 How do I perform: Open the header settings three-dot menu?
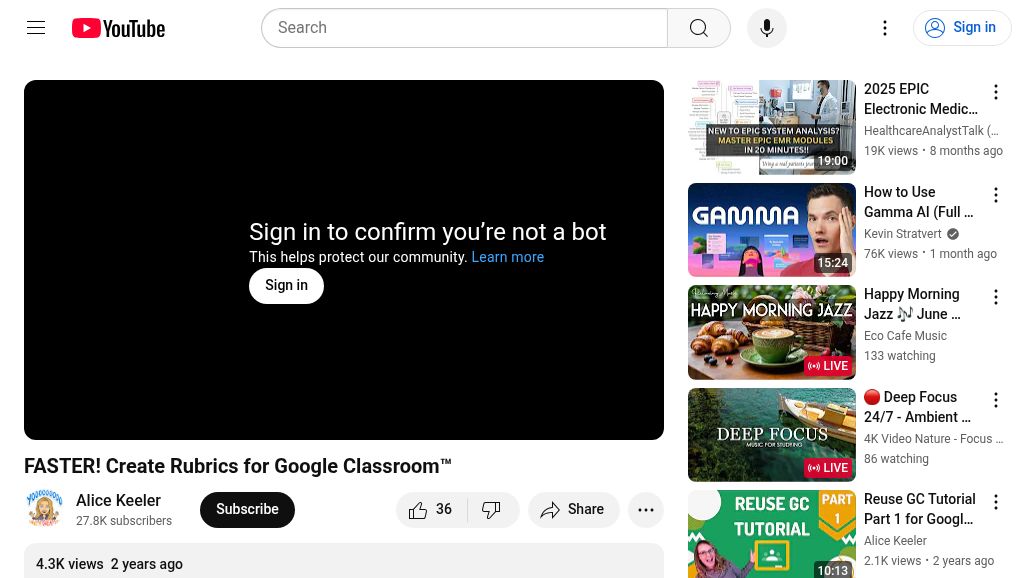(x=884, y=28)
